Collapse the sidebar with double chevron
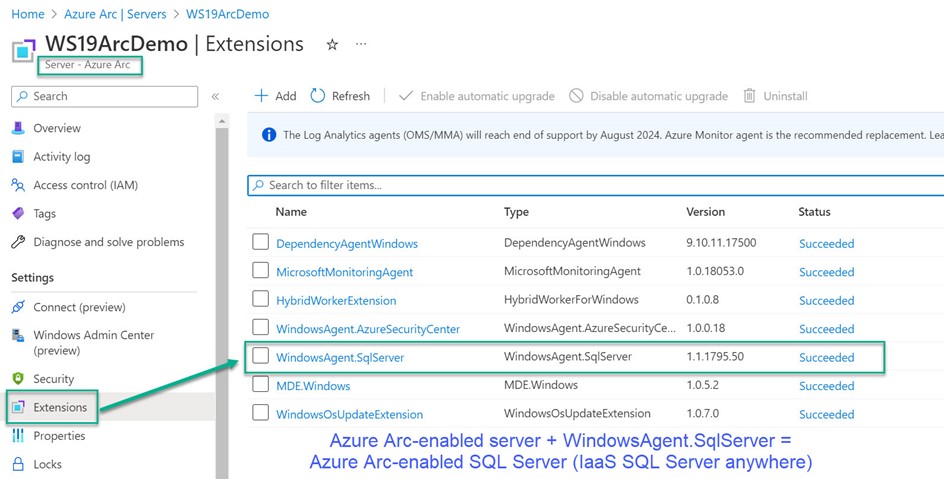The image size is (944, 479). tap(215, 97)
